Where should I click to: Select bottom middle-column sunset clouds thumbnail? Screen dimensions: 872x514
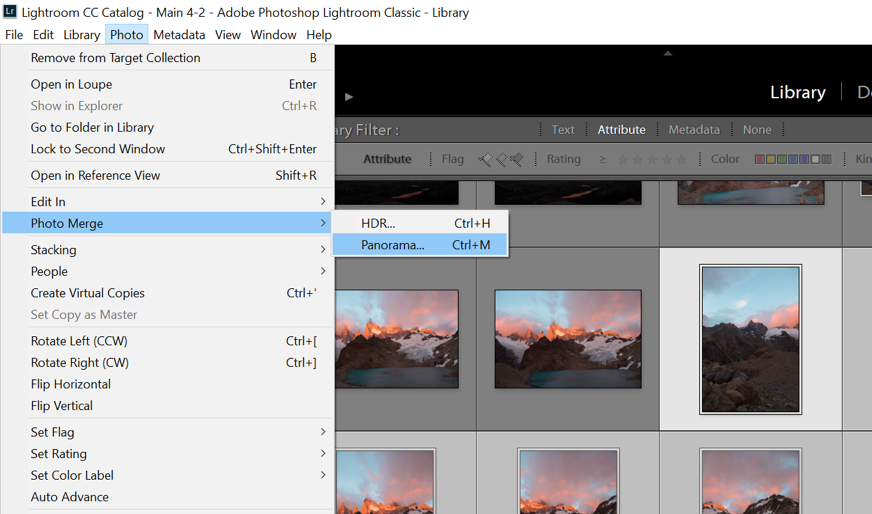pos(568,482)
